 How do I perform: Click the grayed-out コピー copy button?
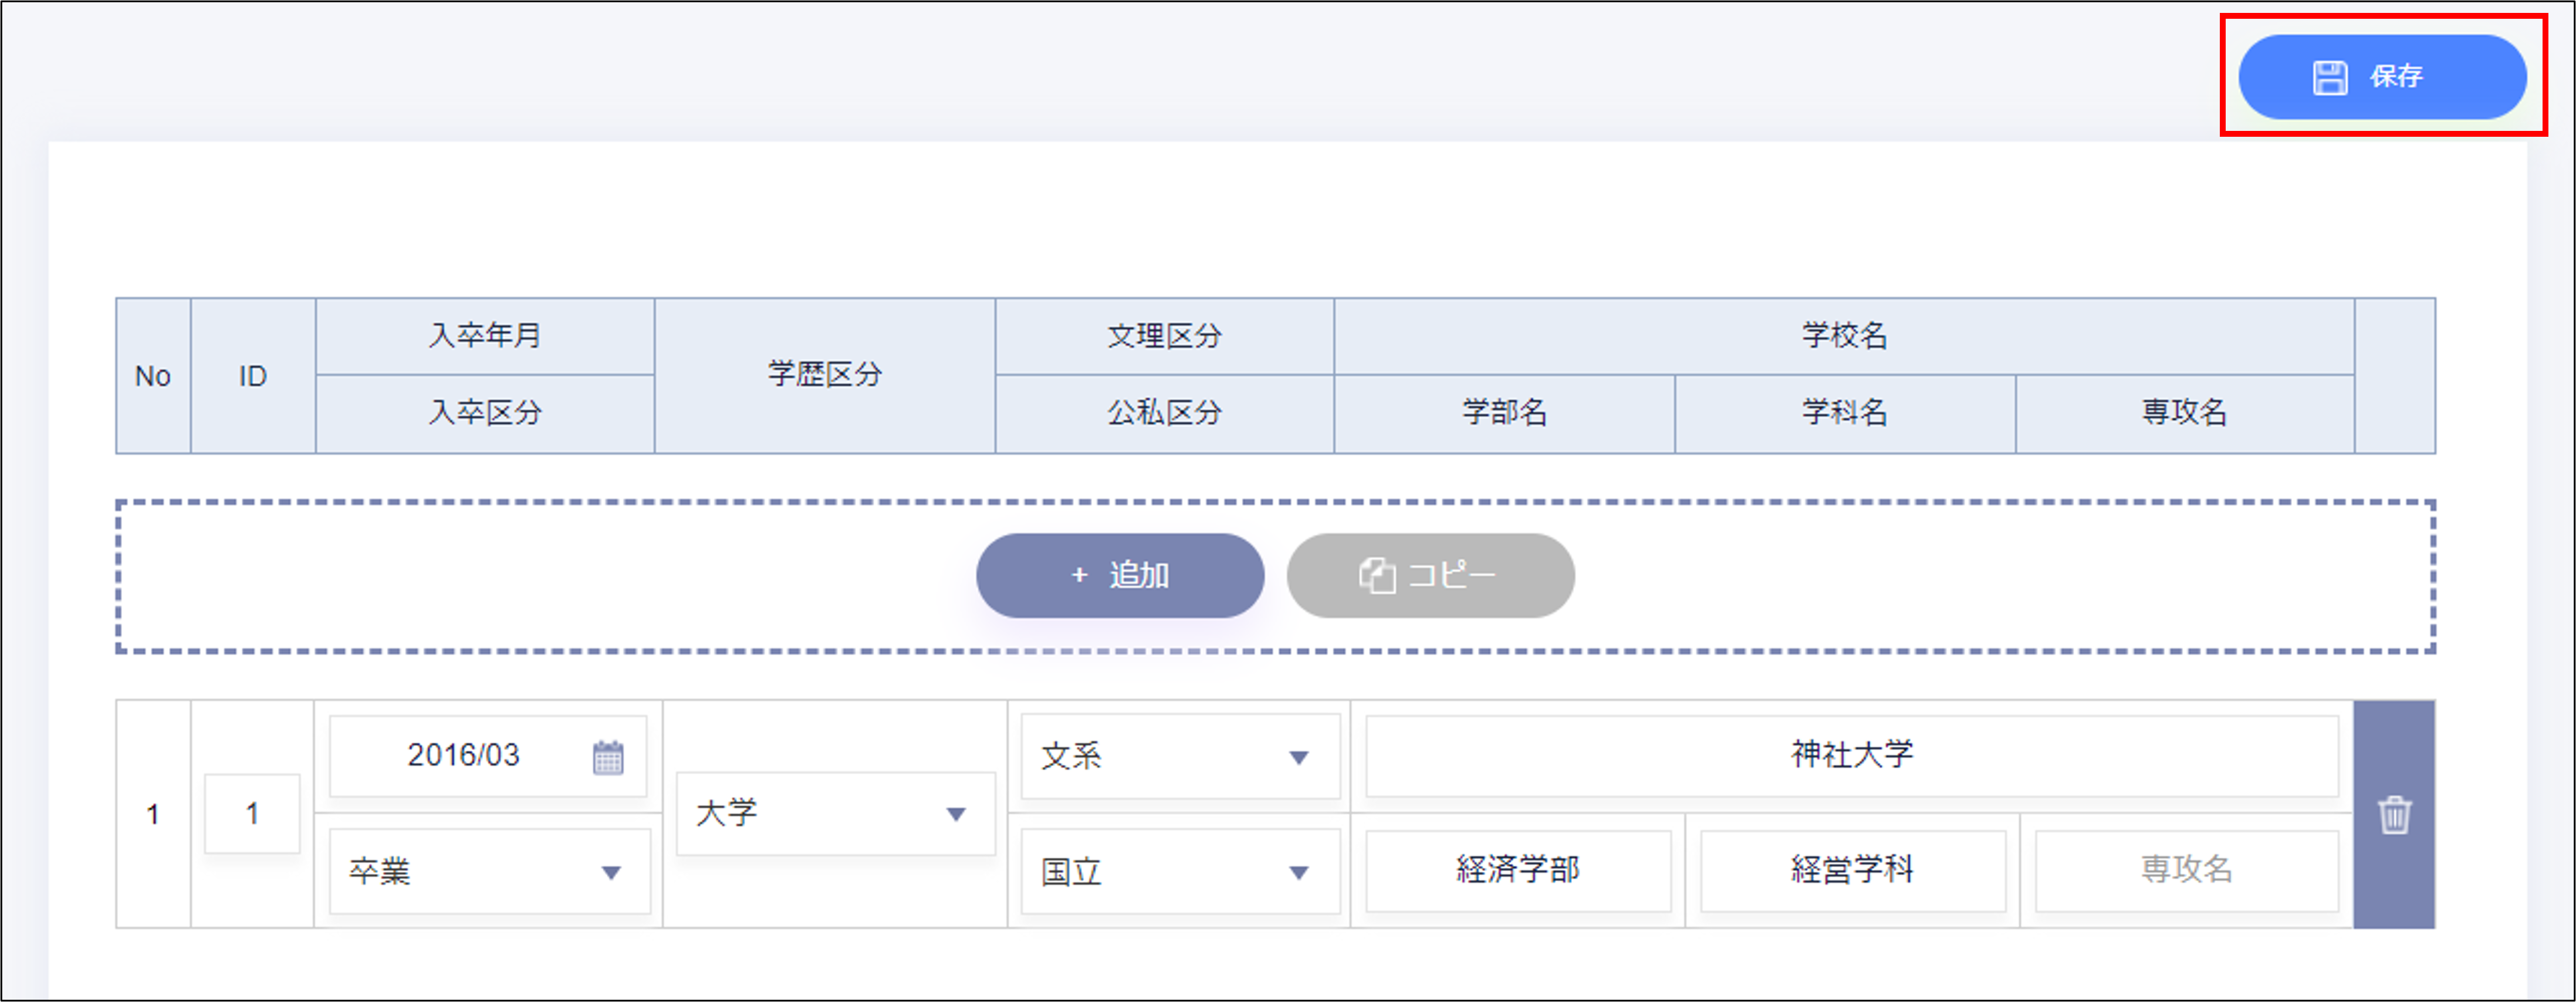pyautogui.click(x=1430, y=574)
